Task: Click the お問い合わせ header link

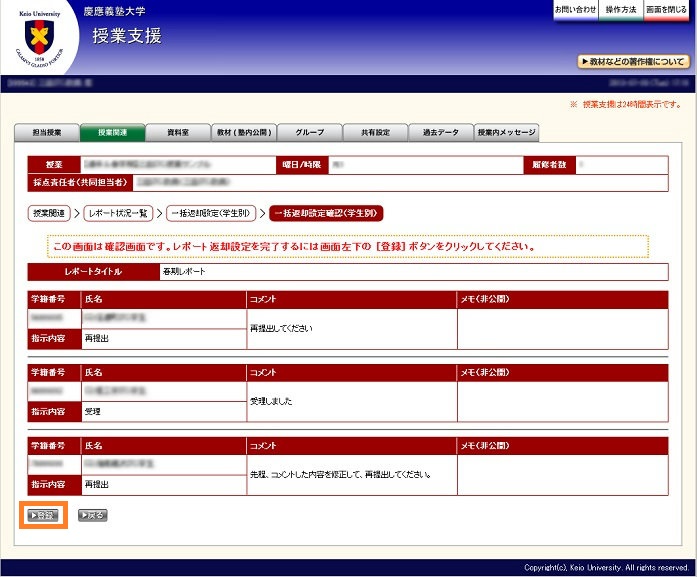Action: click(x=576, y=10)
